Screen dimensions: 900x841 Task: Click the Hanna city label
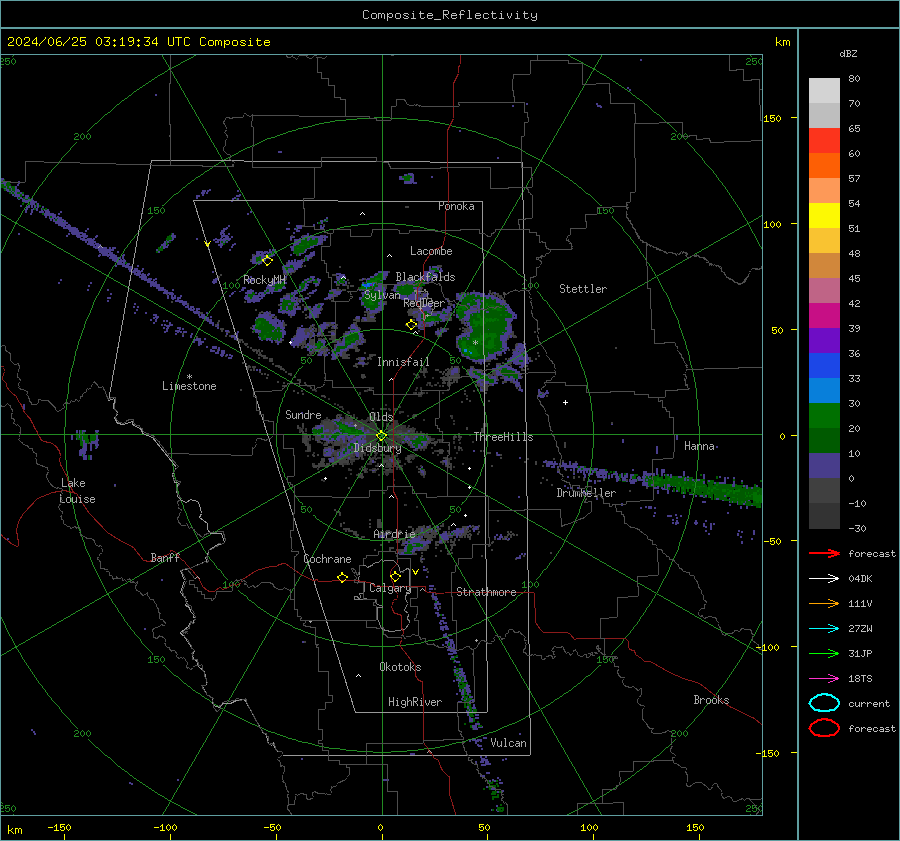(700, 446)
